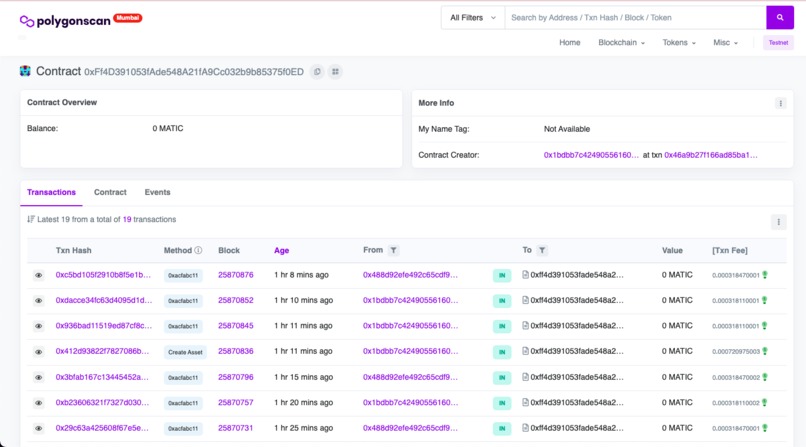Viewport: 806px width, 447px height.
Task: Open transaction hash 0xc5bd105f2910b8f5e1b
Action: coord(103,275)
